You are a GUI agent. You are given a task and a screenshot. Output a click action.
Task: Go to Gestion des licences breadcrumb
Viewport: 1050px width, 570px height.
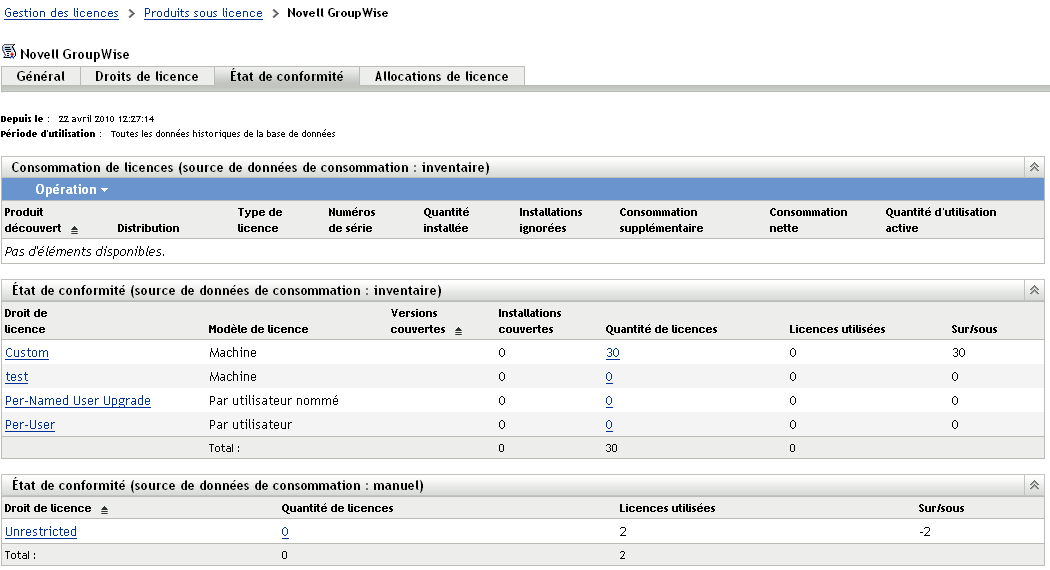(x=61, y=14)
